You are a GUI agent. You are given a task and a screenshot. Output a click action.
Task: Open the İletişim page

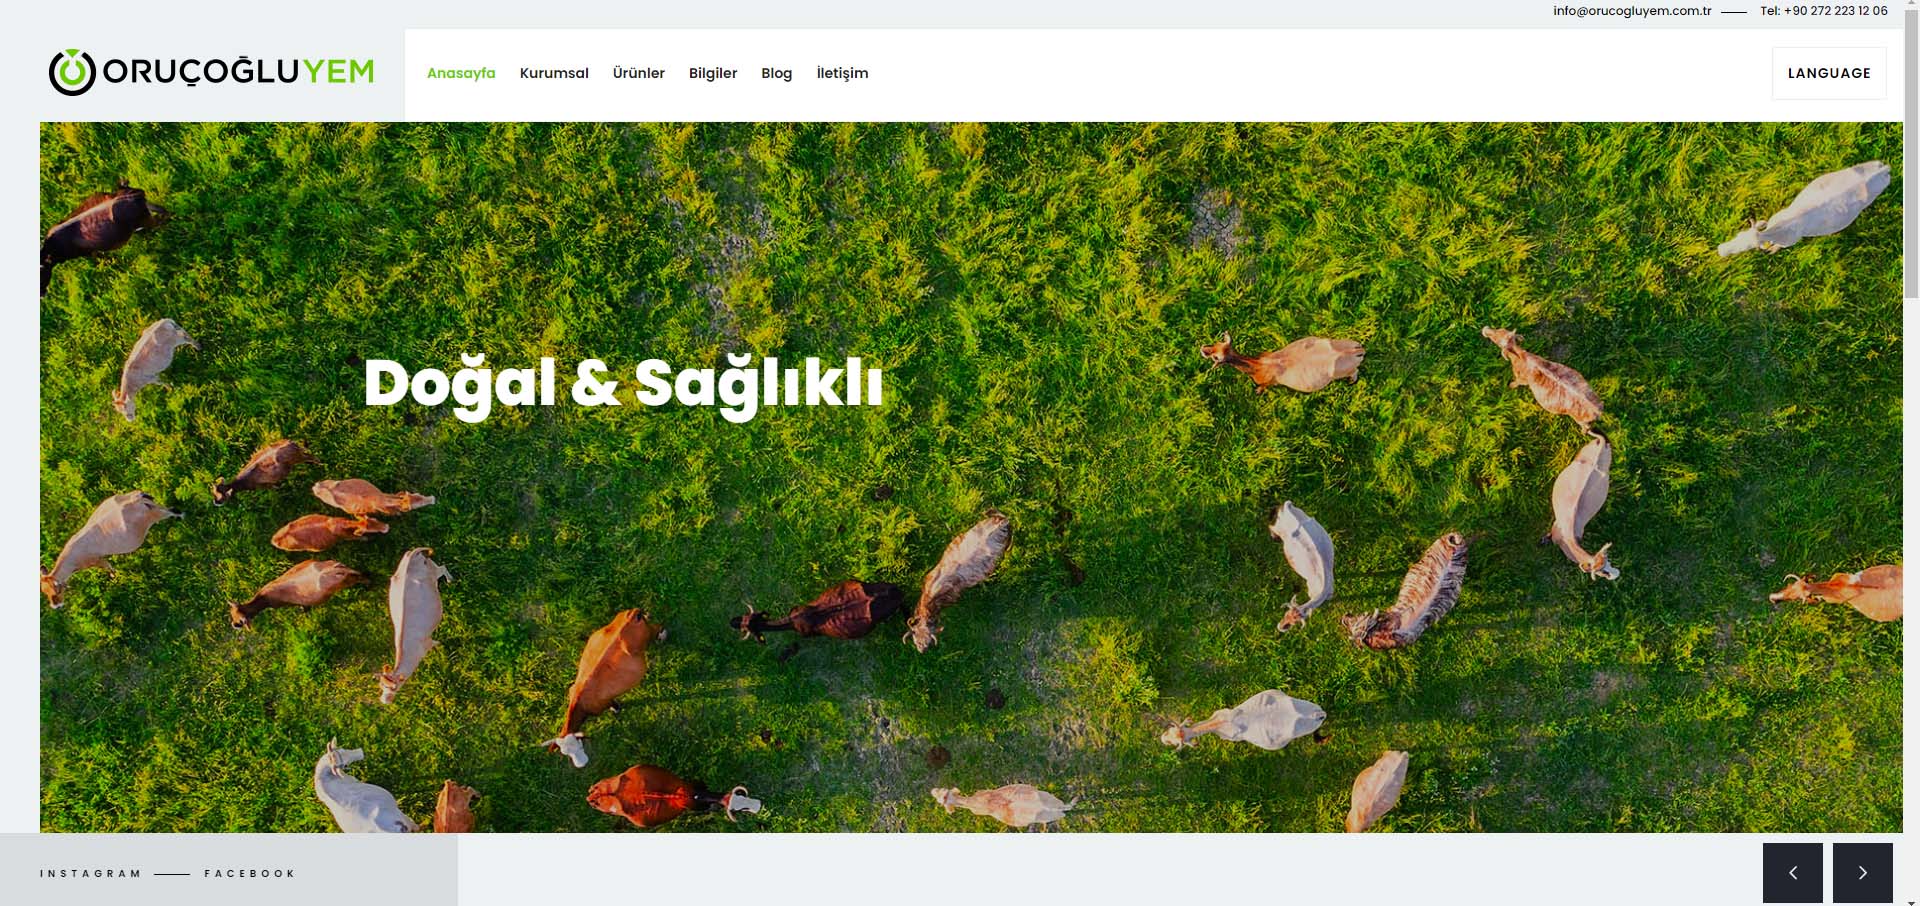tap(842, 73)
